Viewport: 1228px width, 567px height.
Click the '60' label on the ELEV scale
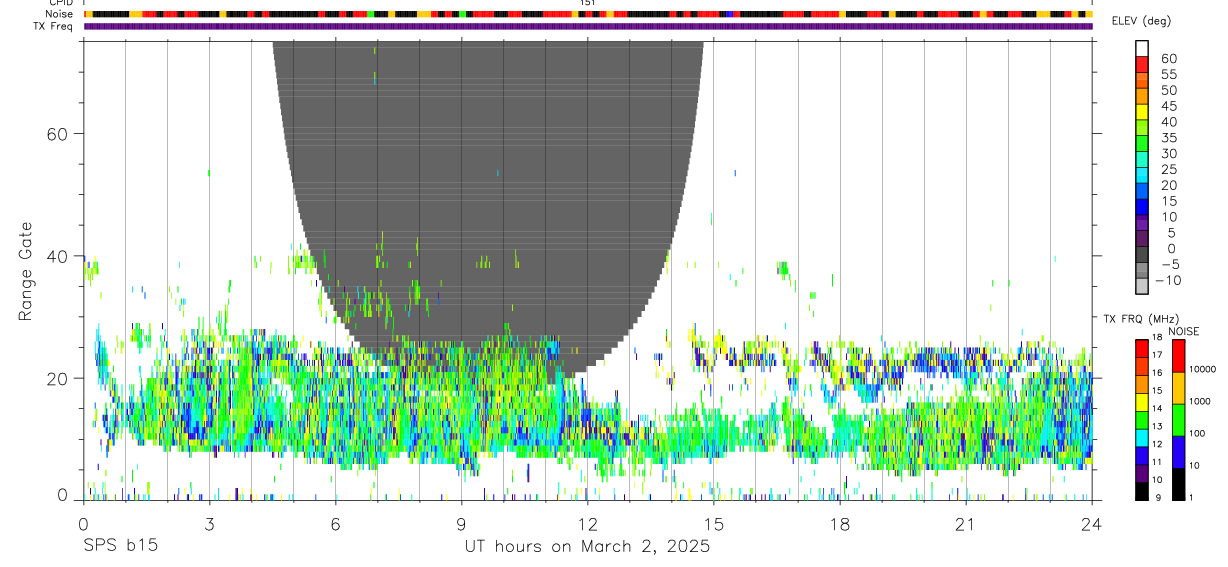[x=1169, y=58]
